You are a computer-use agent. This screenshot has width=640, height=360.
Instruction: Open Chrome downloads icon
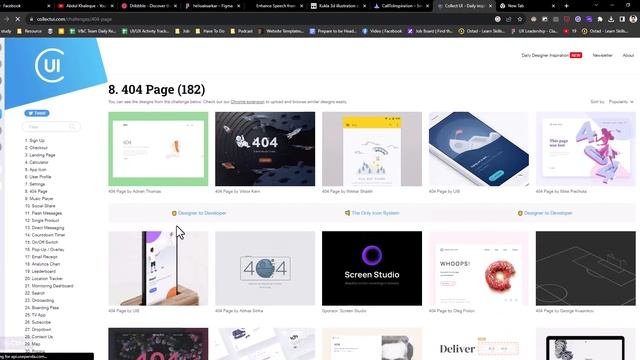(x=611, y=19)
